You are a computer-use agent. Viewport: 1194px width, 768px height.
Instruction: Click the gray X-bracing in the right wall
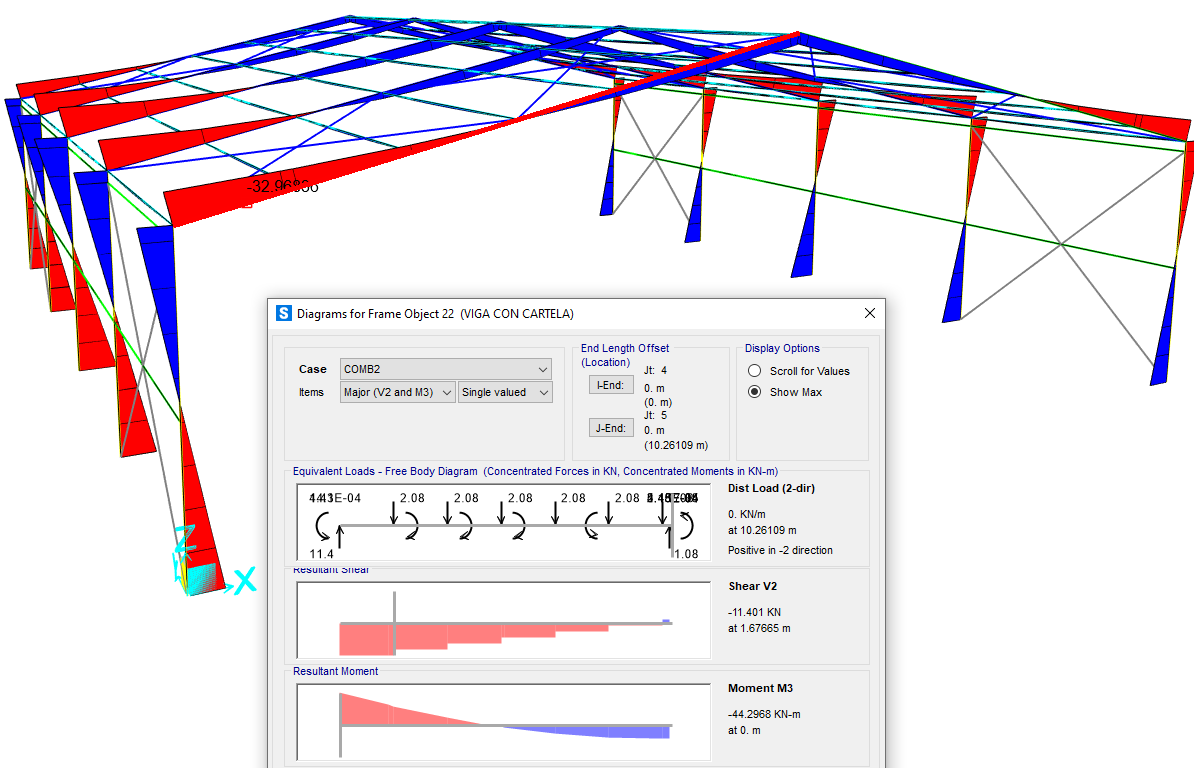click(x=1059, y=242)
